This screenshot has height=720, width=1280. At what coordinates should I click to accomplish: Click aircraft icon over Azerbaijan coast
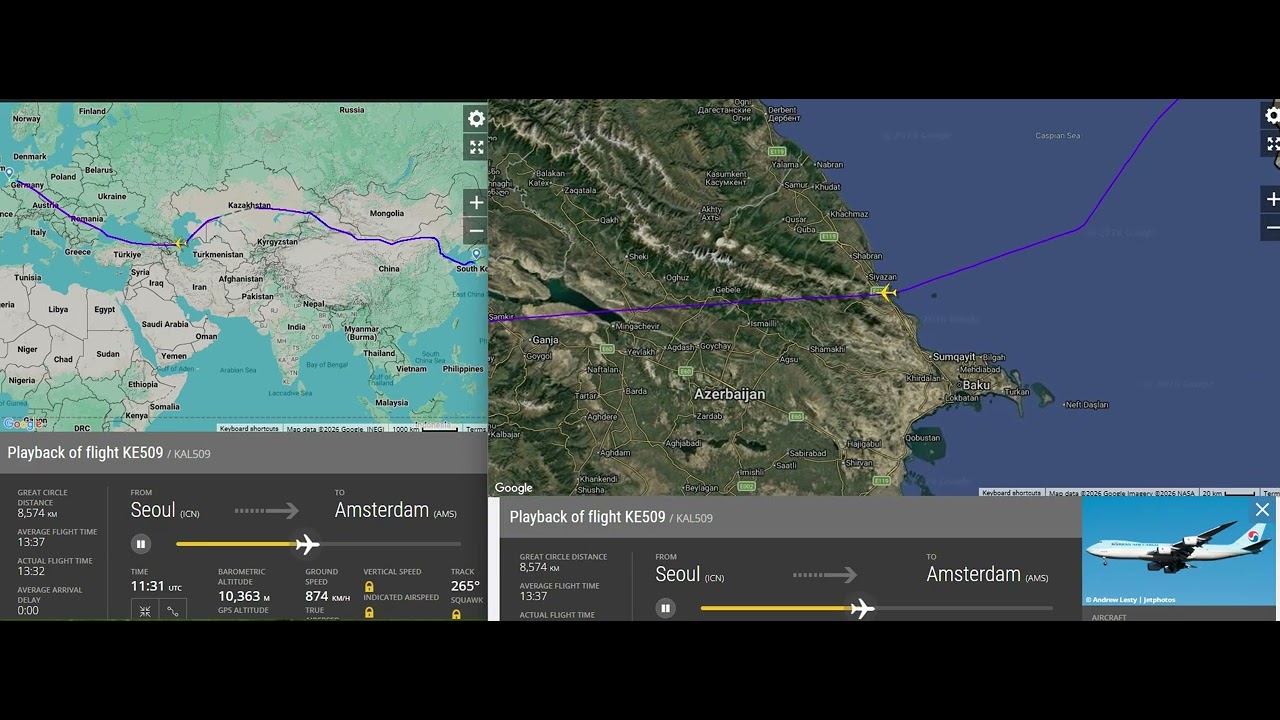pyautogui.click(x=886, y=292)
